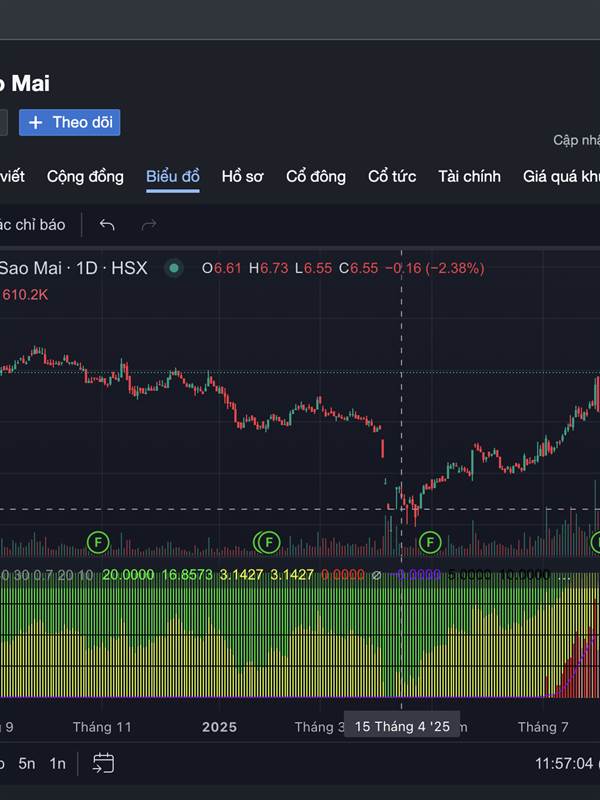Select the 5n time range

coord(27,763)
